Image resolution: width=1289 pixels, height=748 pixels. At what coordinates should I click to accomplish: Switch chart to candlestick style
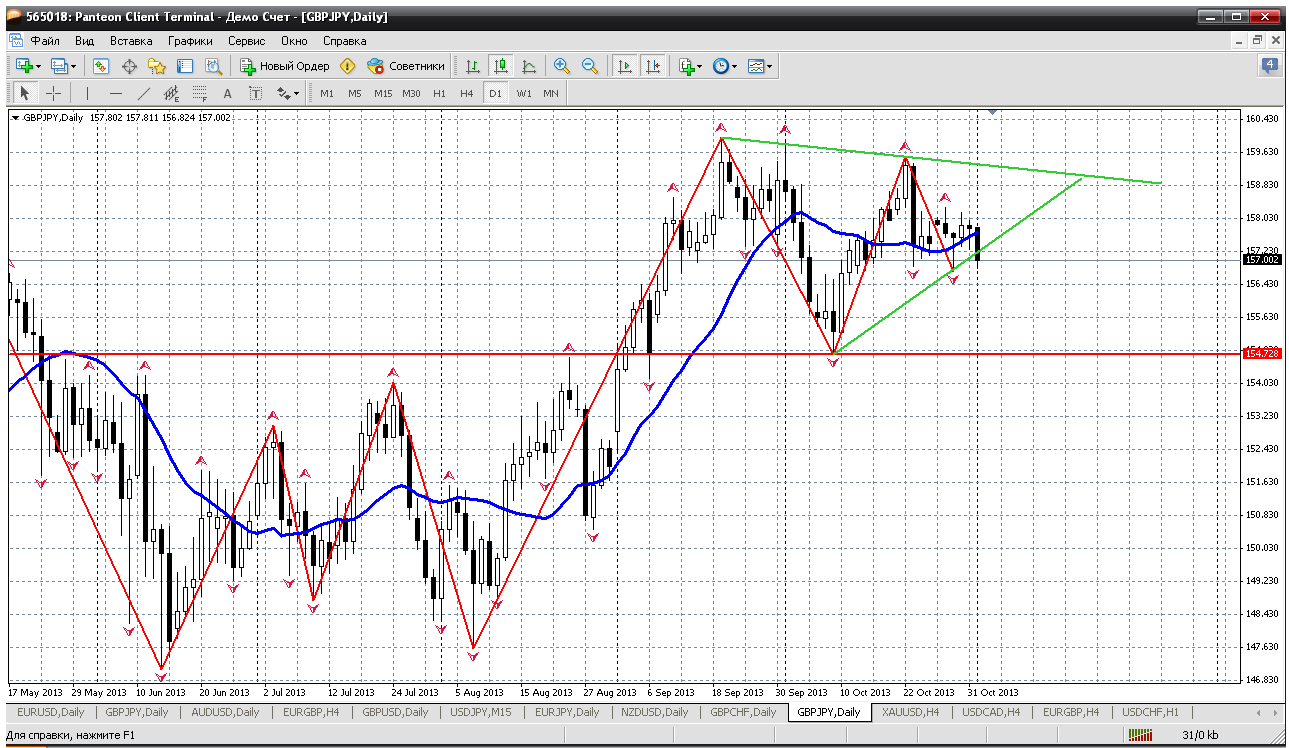tap(501, 66)
